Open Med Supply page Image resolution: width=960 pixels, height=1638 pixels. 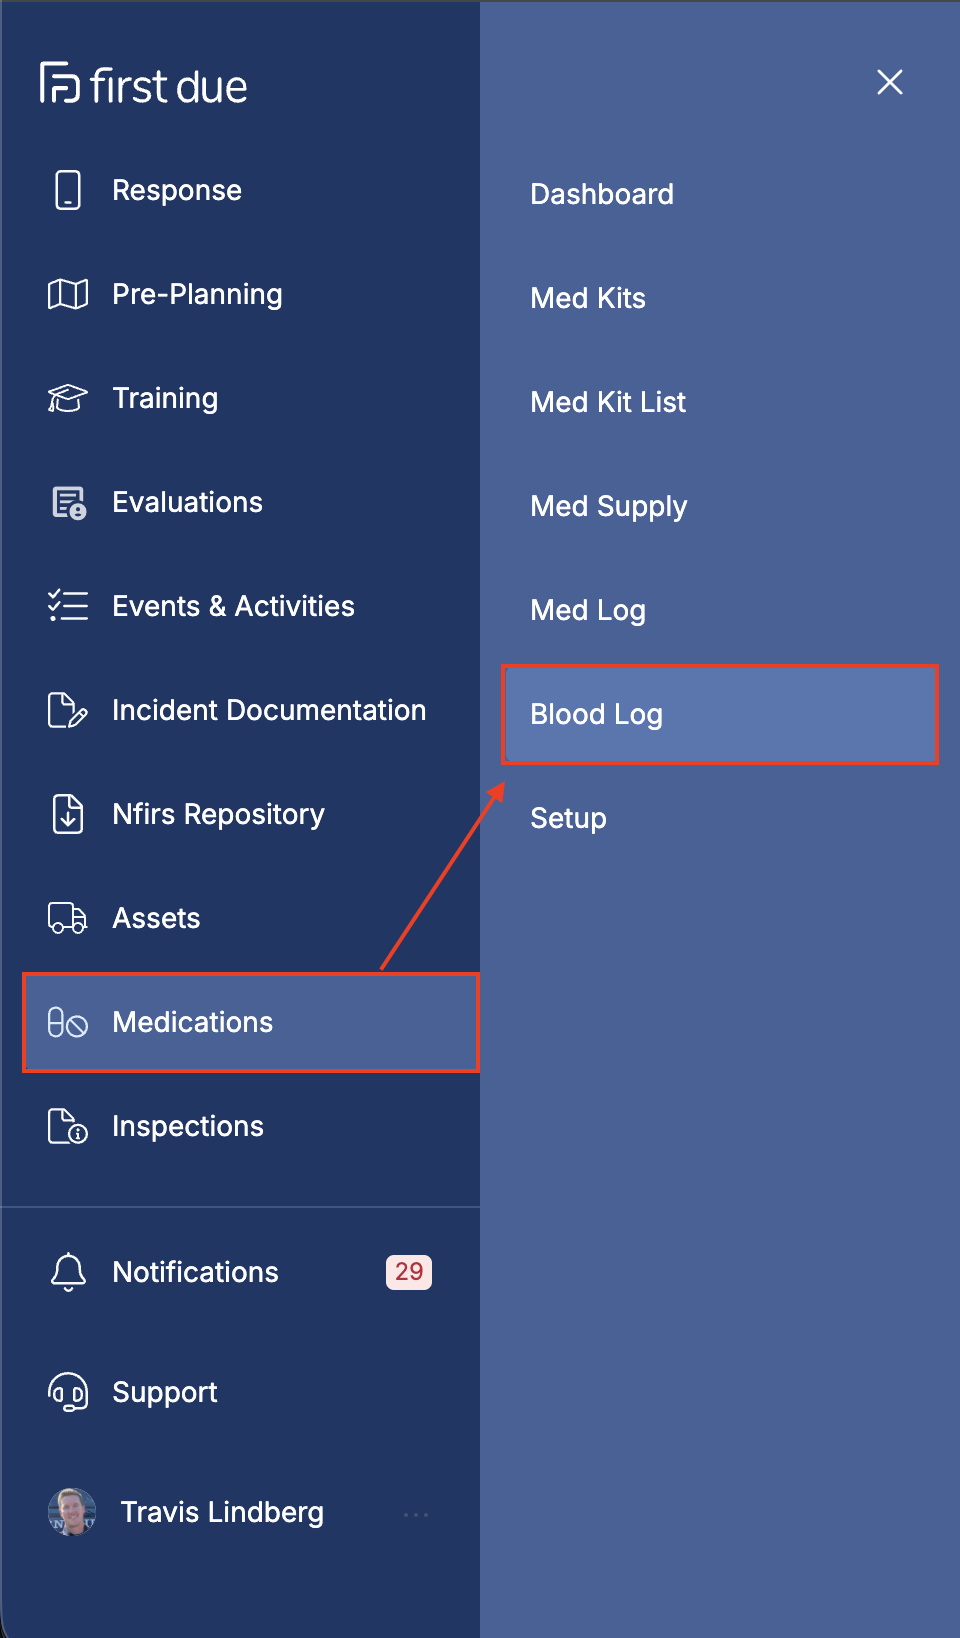pyautogui.click(x=609, y=506)
